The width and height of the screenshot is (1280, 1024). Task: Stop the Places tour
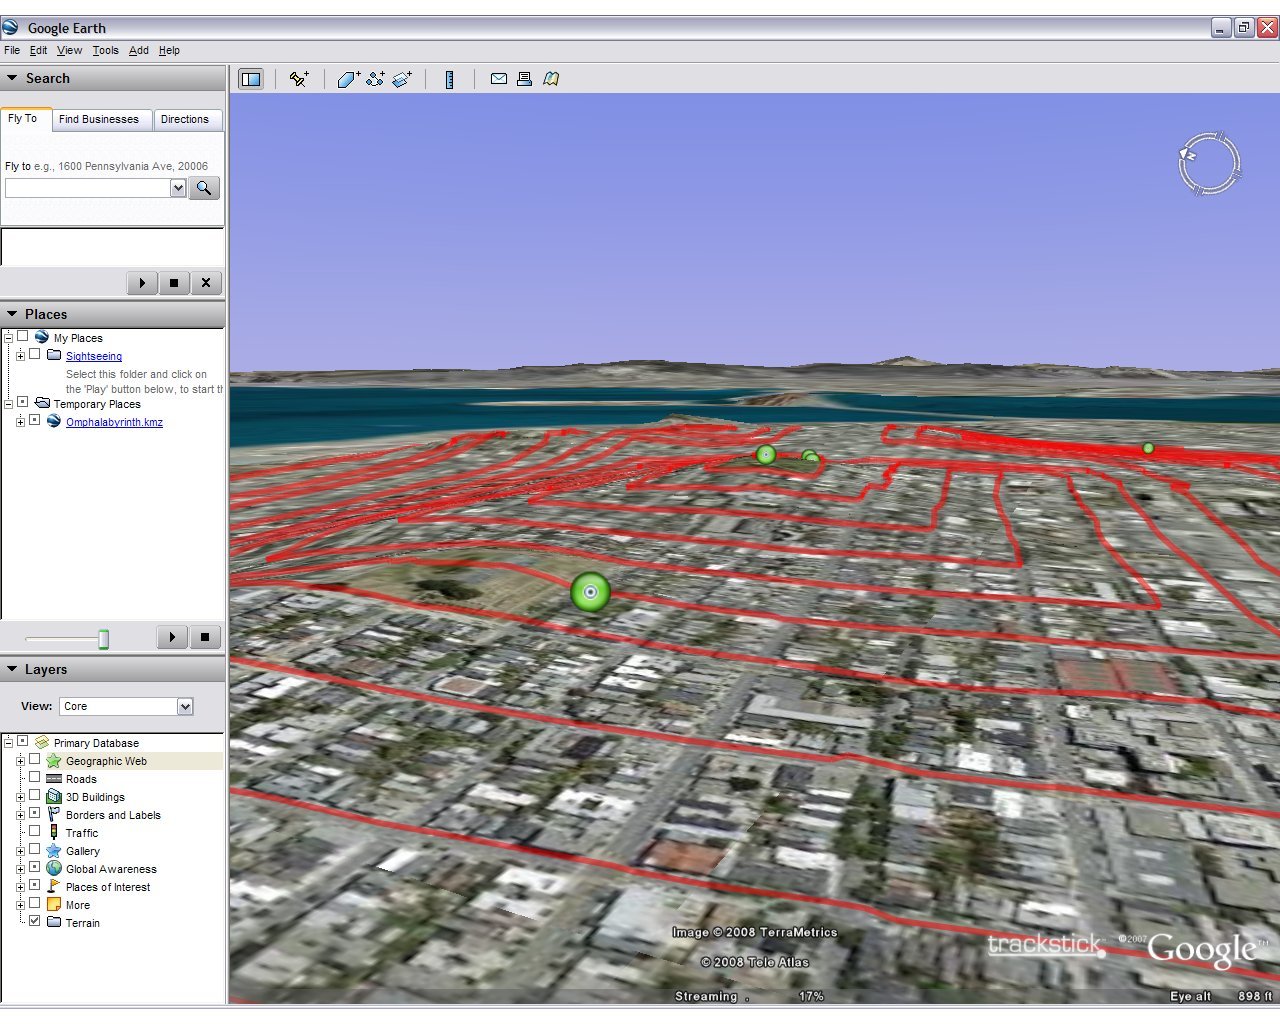[x=205, y=637]
